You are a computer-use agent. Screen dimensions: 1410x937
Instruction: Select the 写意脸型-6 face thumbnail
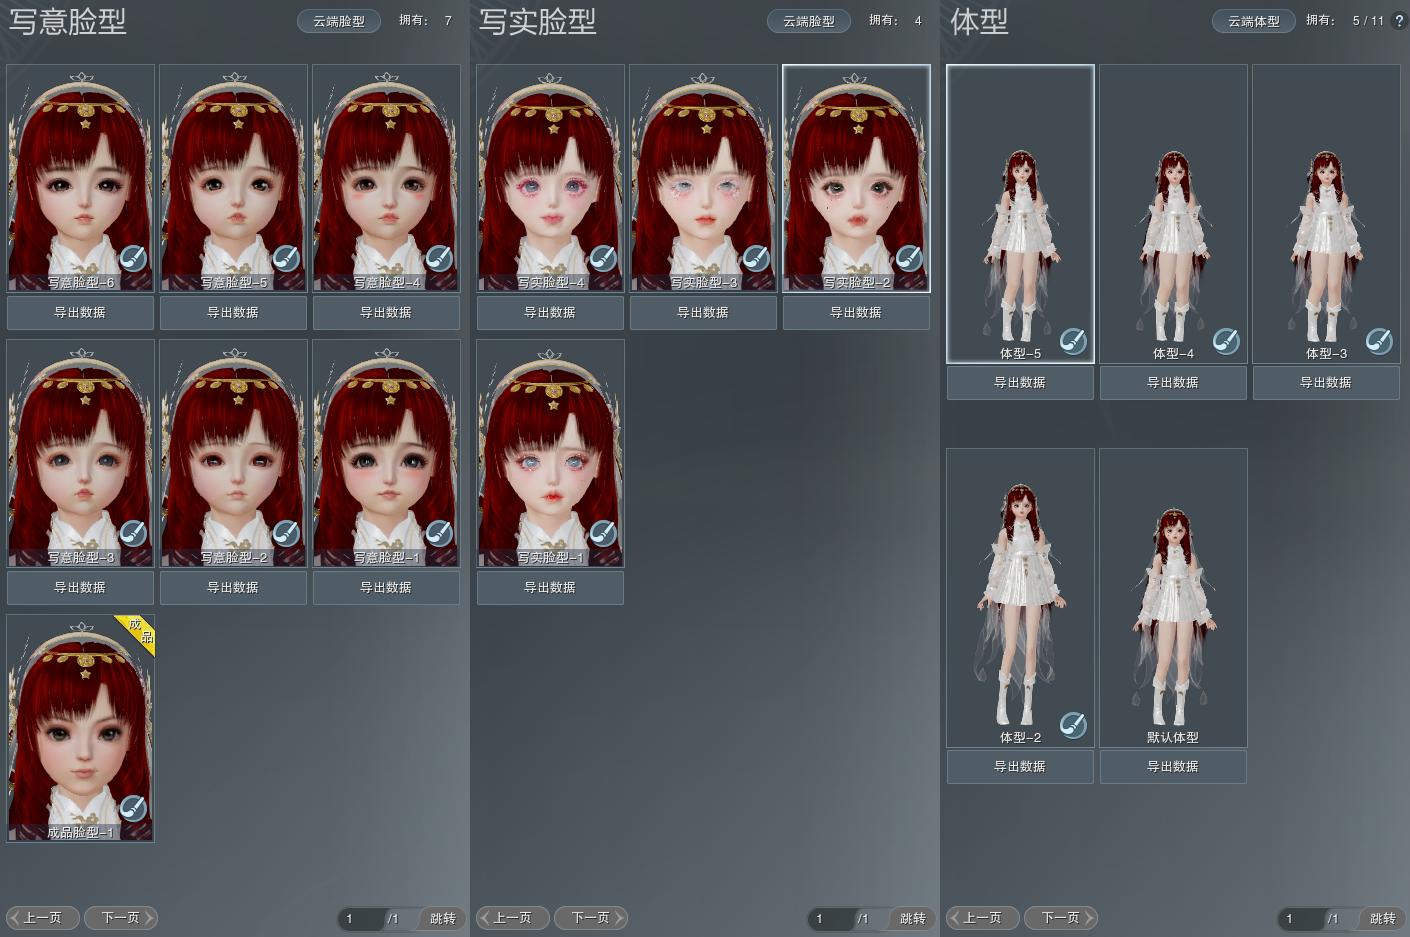(x=80, y=178)
